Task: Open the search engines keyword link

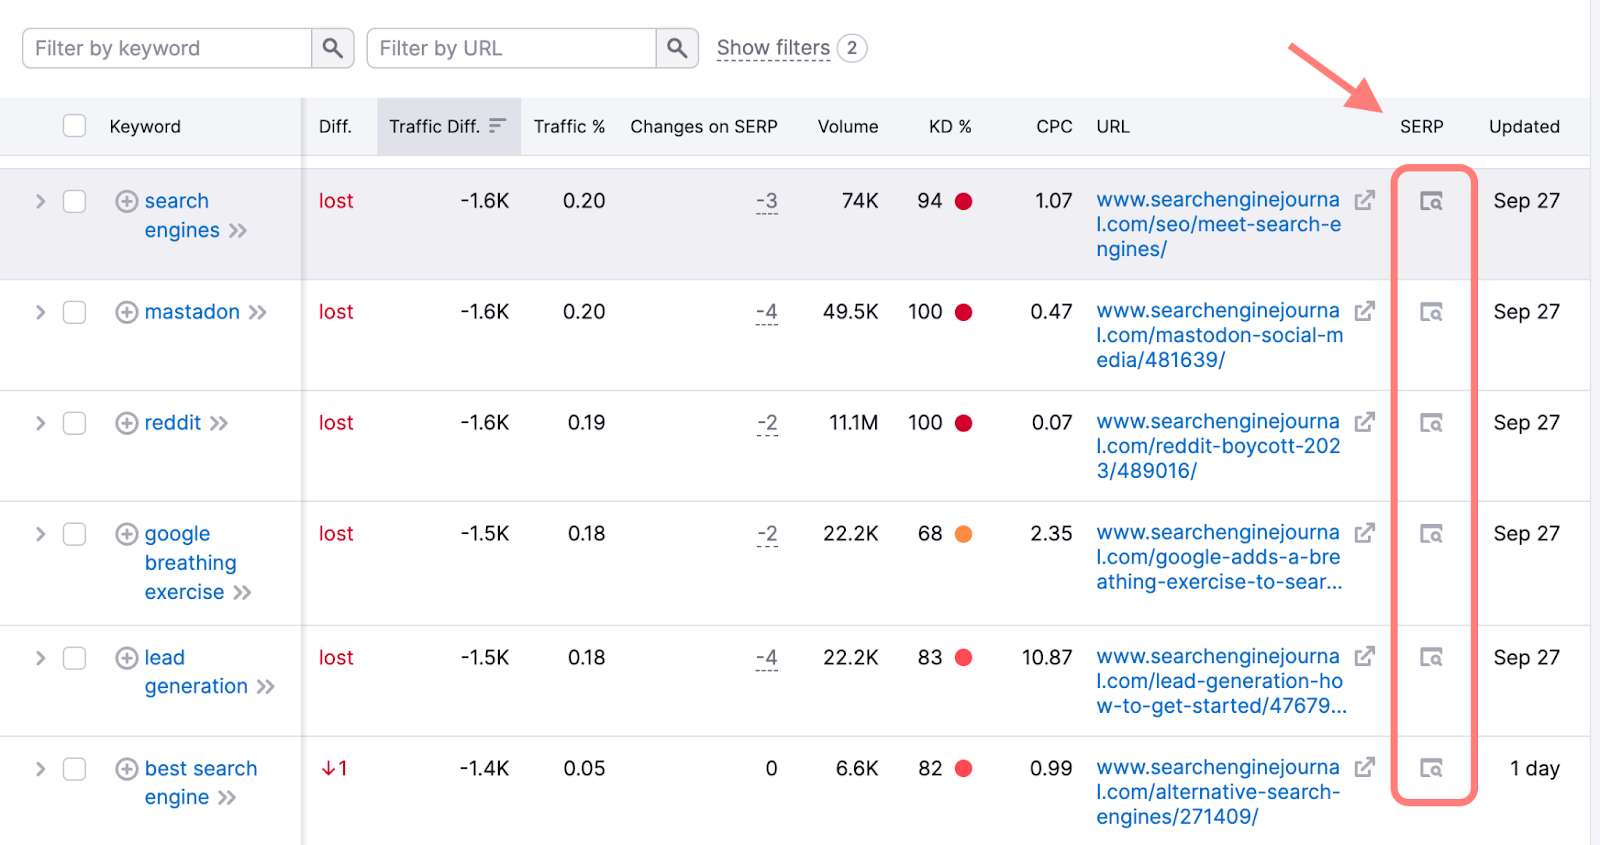Action: (x=180, y=215)
